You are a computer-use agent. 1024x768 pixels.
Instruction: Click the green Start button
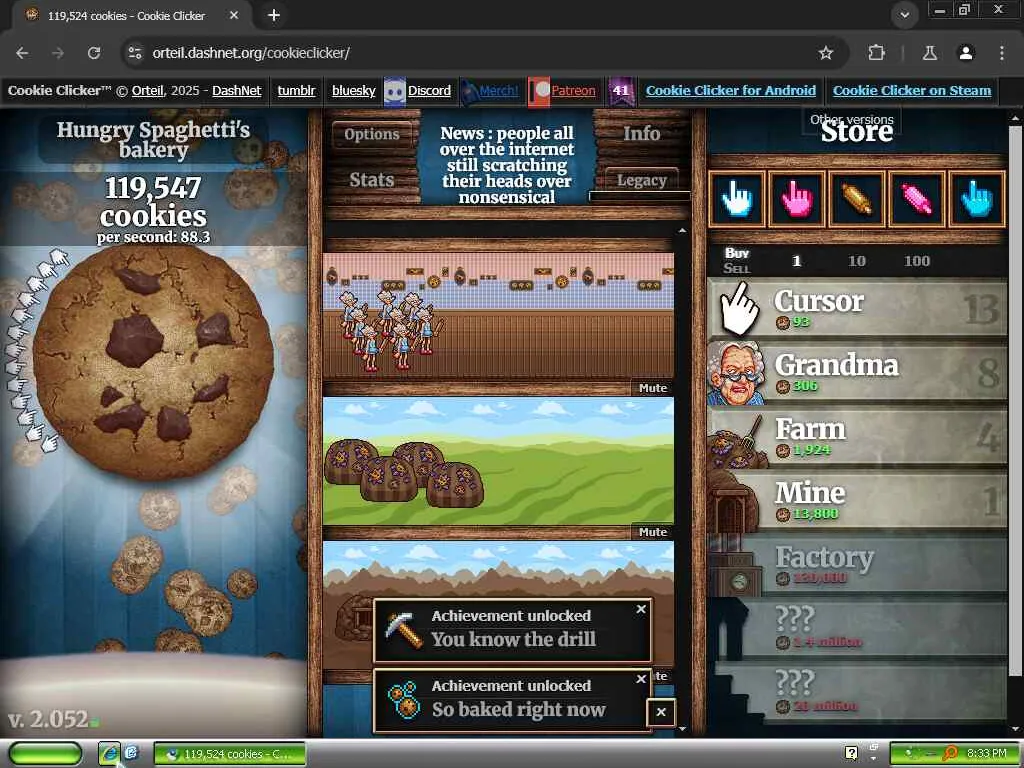(x=45, y=754)
